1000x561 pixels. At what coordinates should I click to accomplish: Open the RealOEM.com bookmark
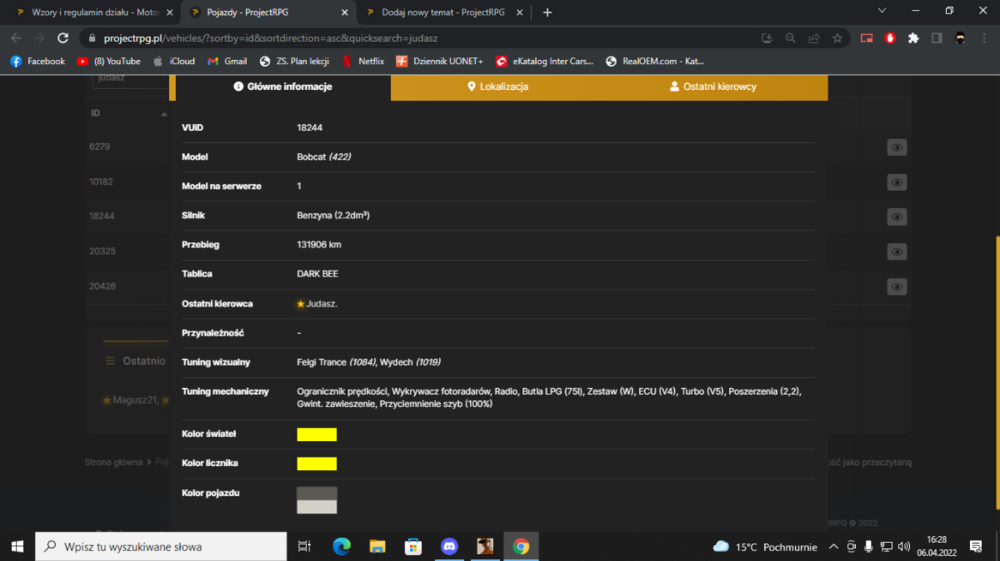click(x=655, y=61)
